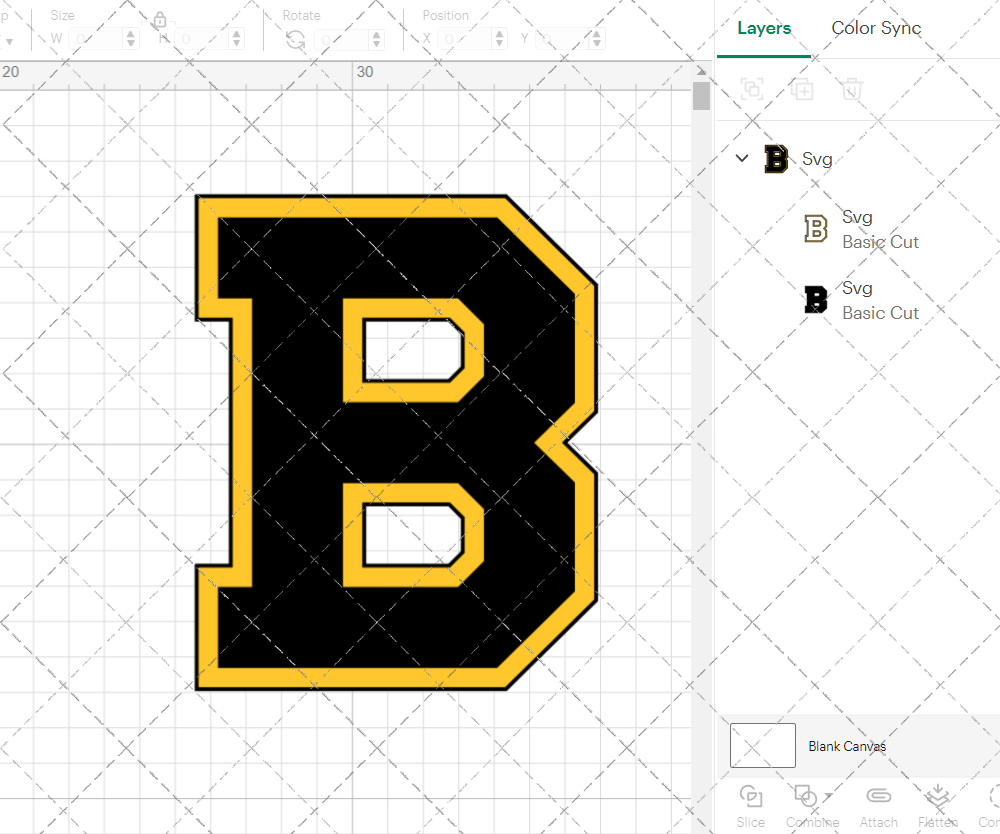1000x834 pixels.
Task: Click the Rotate angle input field
Action: pos(341,40)
